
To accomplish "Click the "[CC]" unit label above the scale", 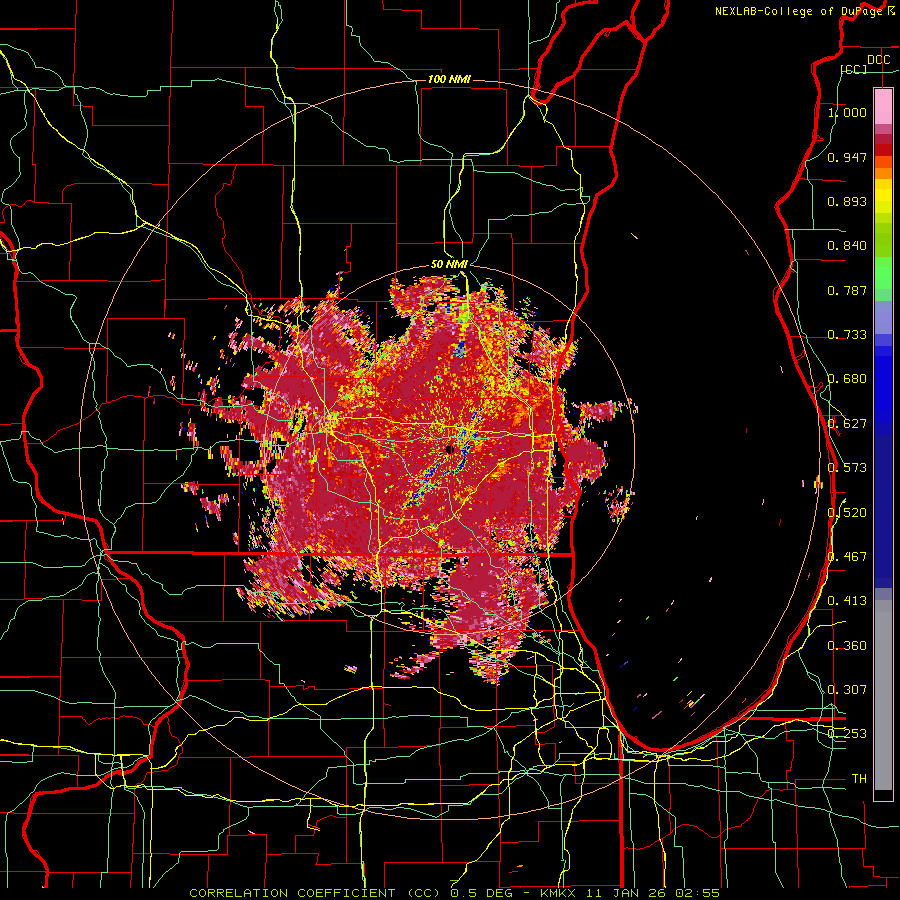I will point(854,69).
